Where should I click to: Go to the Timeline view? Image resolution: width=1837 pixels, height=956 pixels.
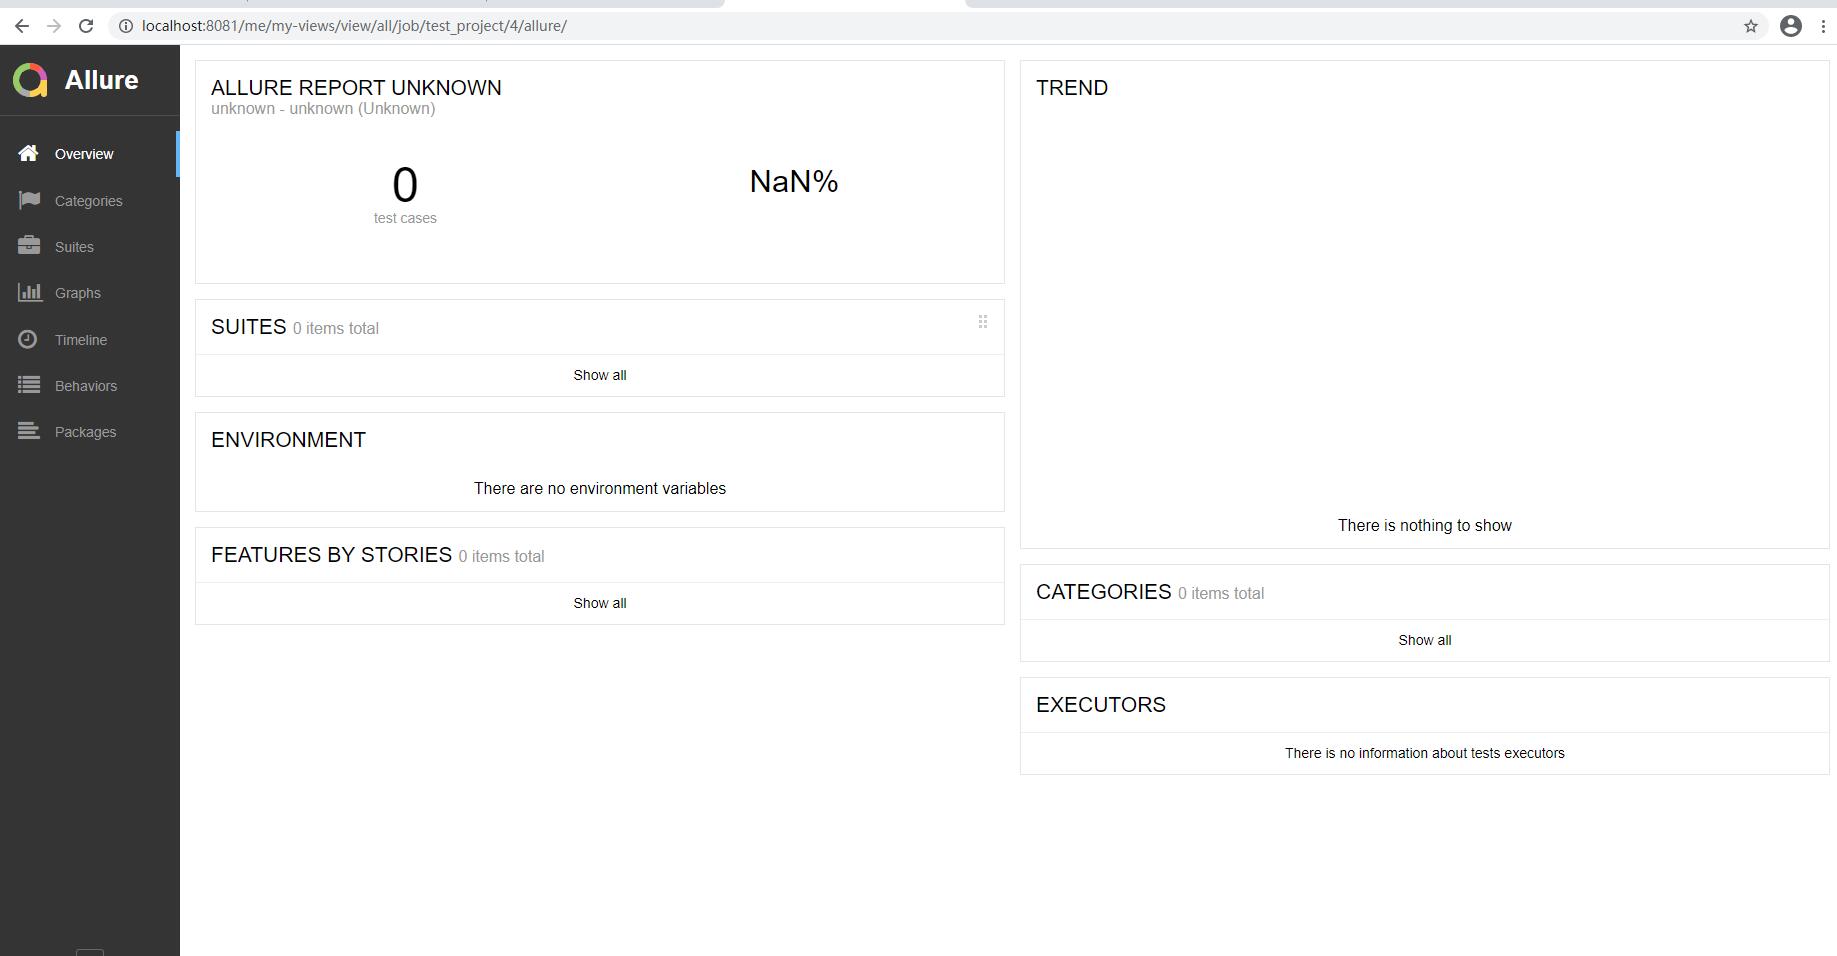(x=90, y=340)
